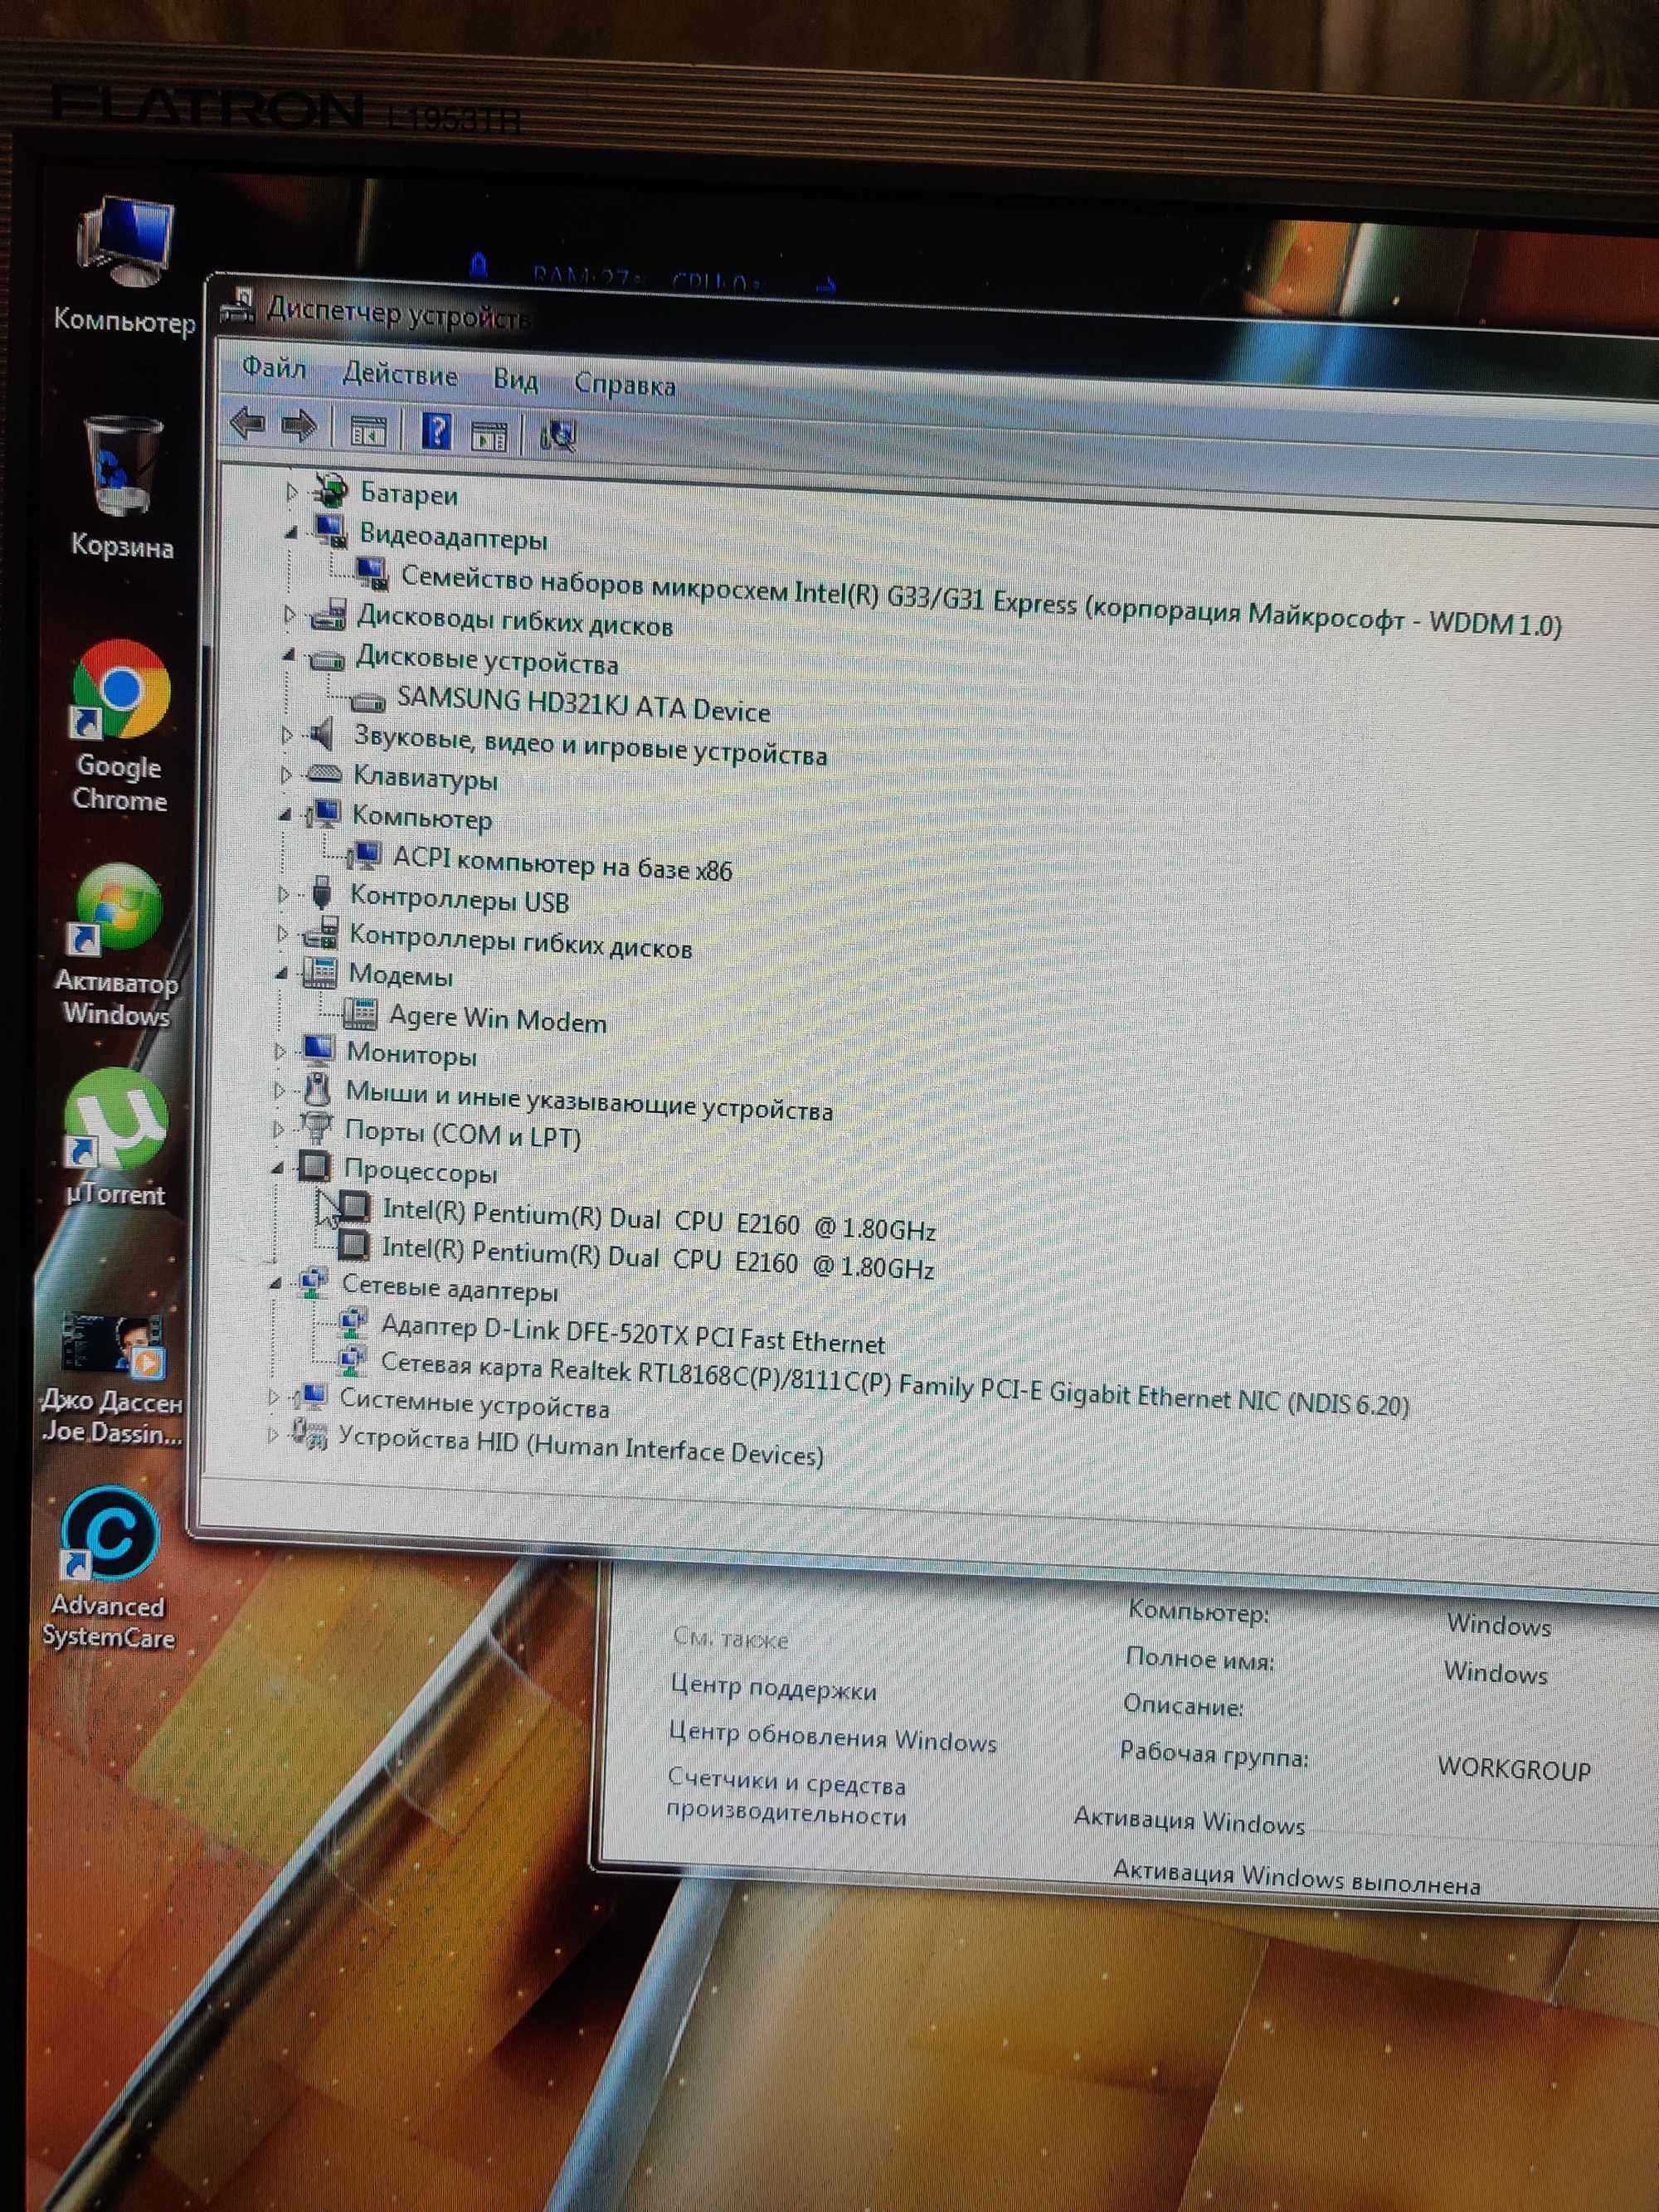Open the Действие menu
The image size is (1659, 2212).
(400, 374)
